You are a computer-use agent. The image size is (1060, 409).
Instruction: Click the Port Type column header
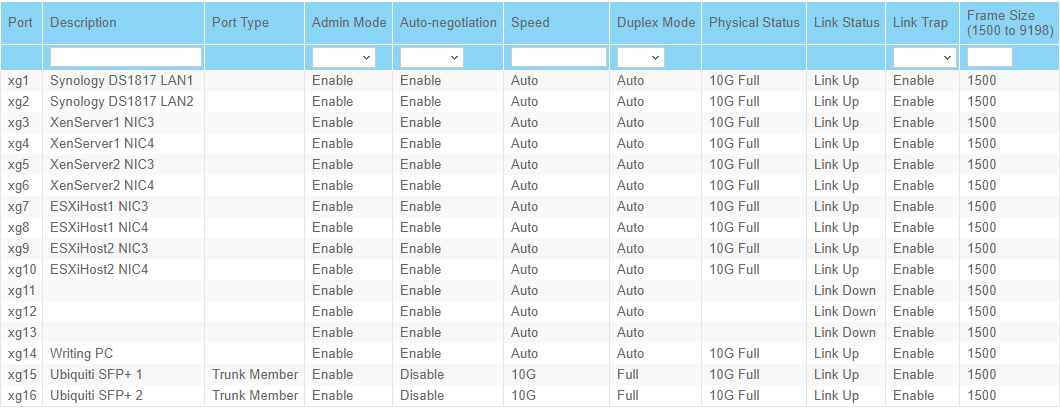click(x=240, y=22)
